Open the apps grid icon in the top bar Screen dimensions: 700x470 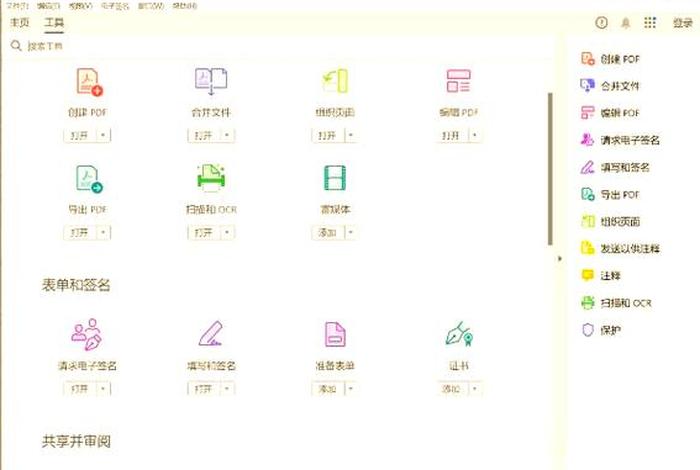pyautogui.click(x=650, y=22)
